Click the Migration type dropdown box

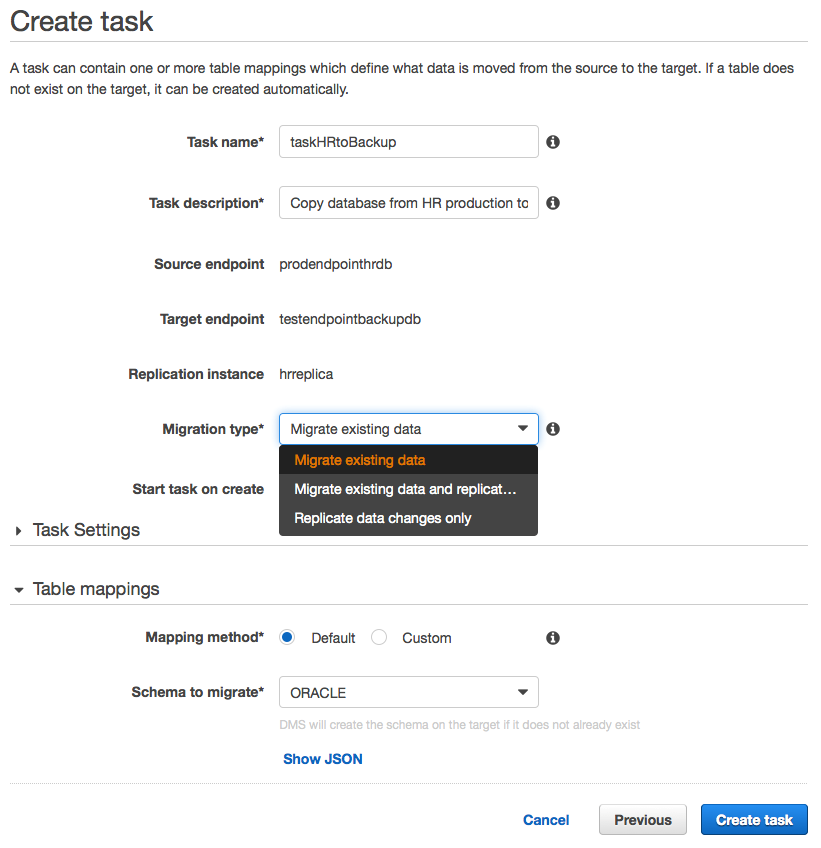point(400,429)
